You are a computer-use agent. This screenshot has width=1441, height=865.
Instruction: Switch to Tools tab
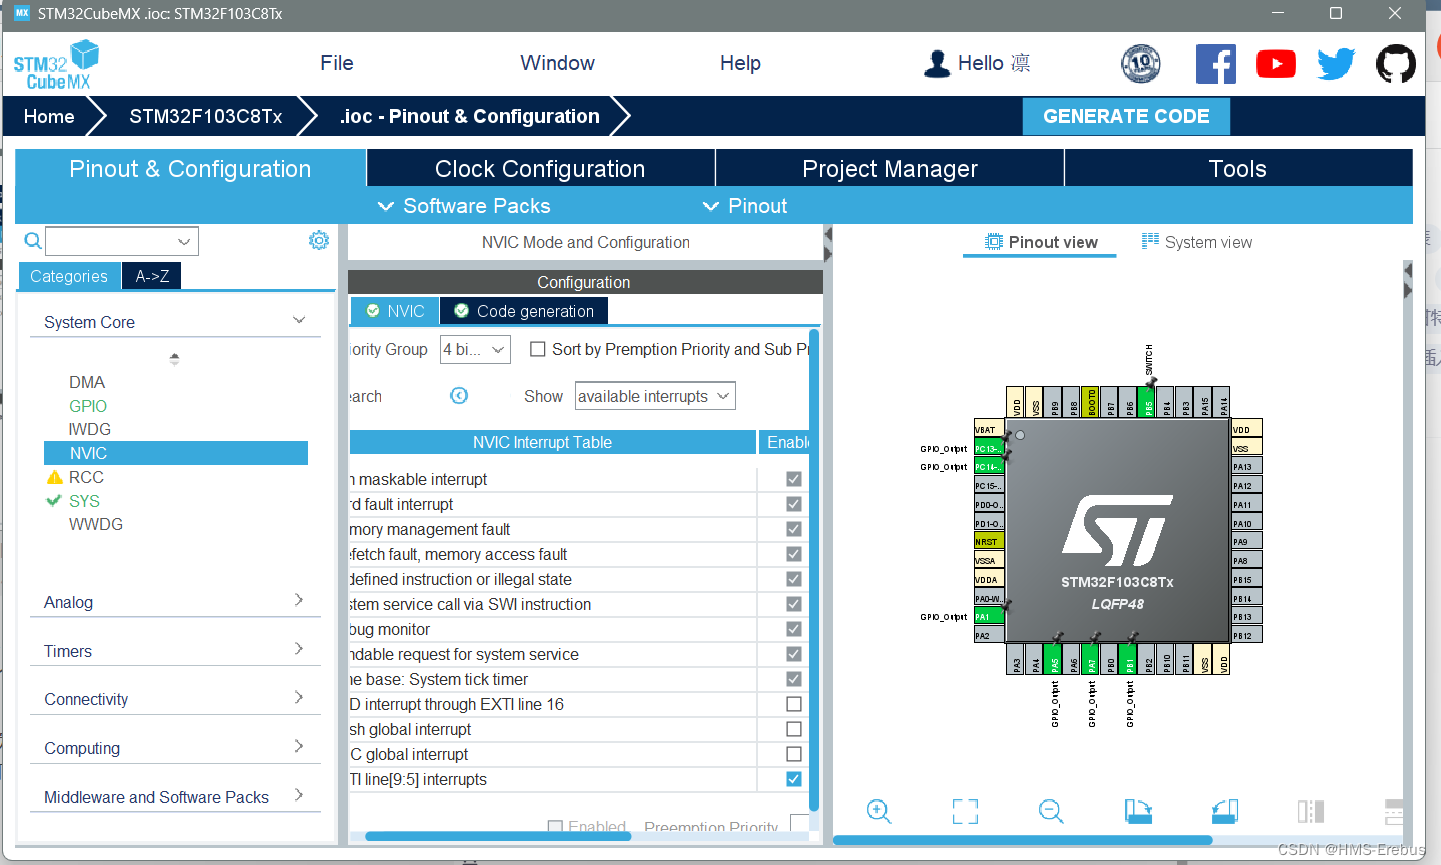click(1238, 168)
